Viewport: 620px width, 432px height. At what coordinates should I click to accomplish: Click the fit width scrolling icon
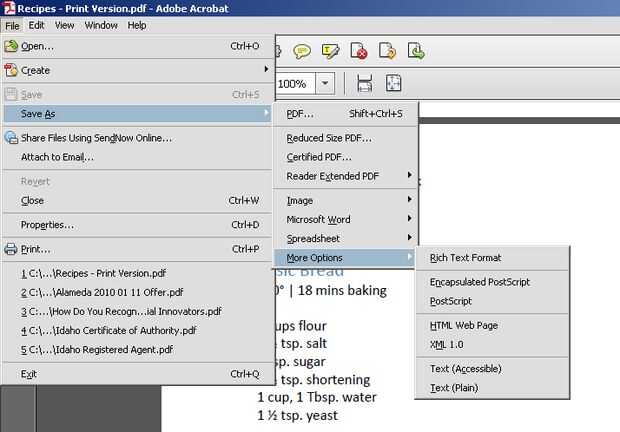click(x=364, y=83)
